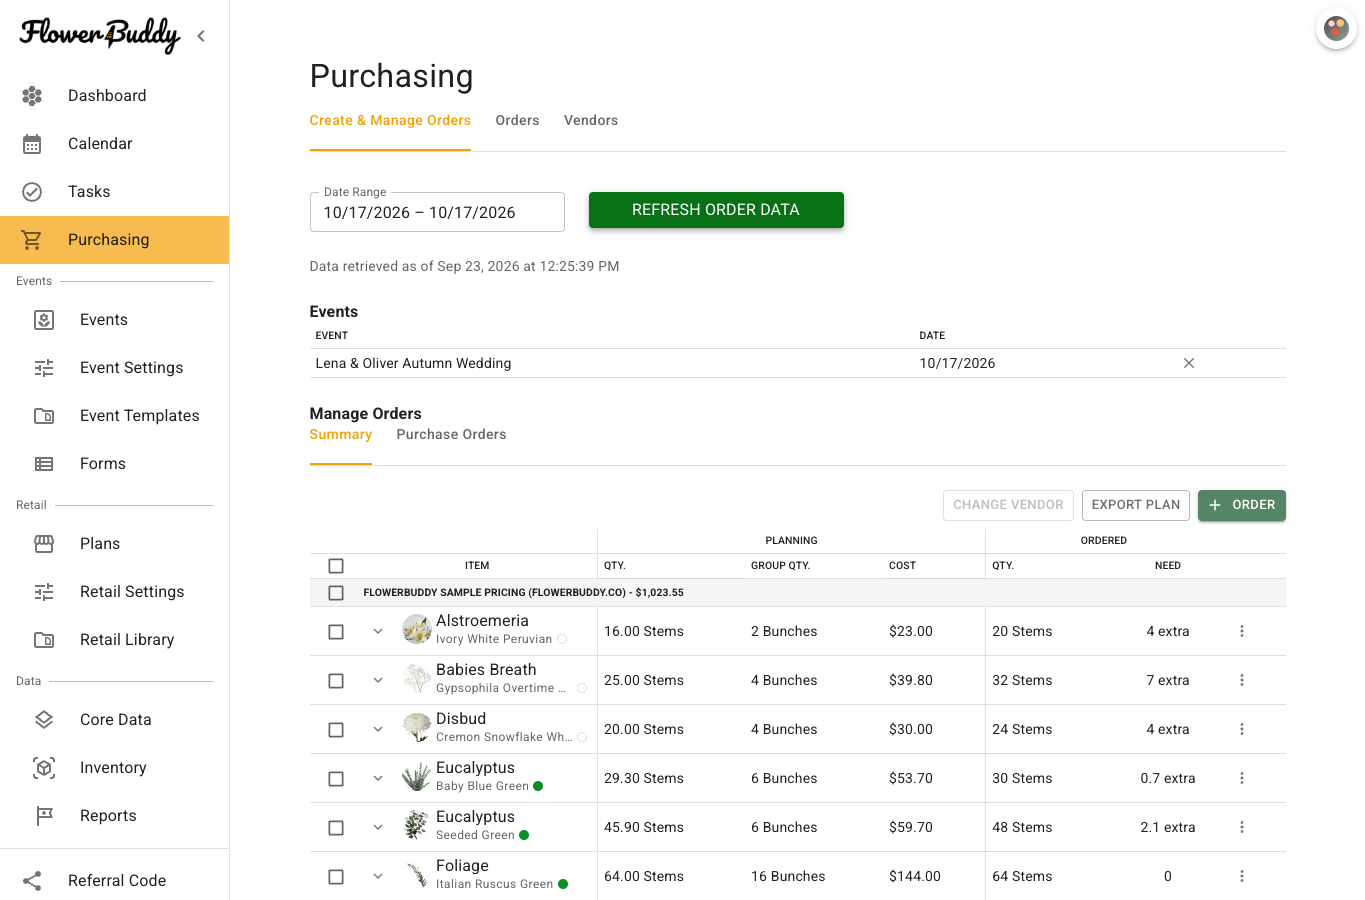This screenshot has width=1365, height=900.
Task: Select the Eucalyptus Baby Blue Green checkbox
Action: [x=336, y=779]
